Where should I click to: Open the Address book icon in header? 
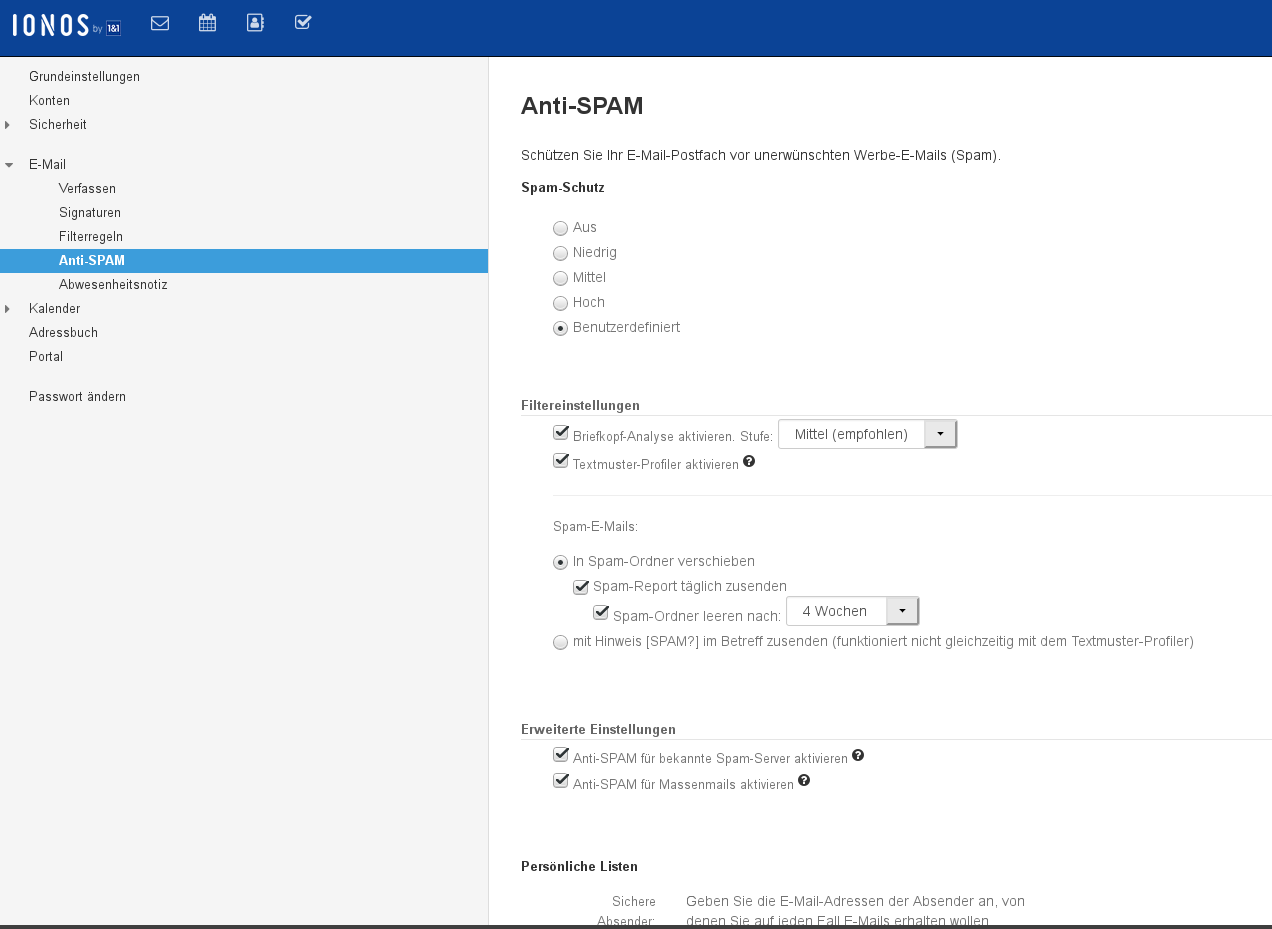(x=255, y=23)
